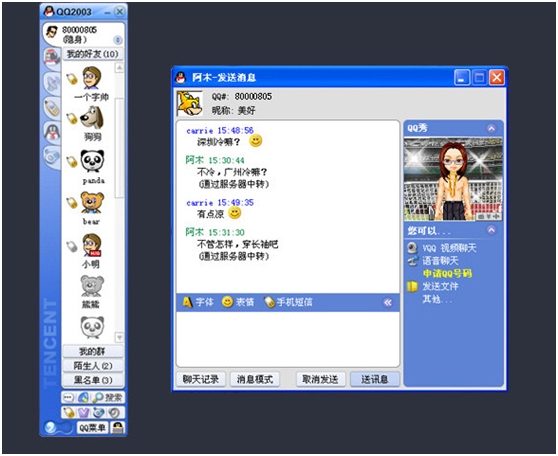Click the camera icon beside VQQ 视频聊天
The width and height of the screenshot is (558, 456).
412,248
